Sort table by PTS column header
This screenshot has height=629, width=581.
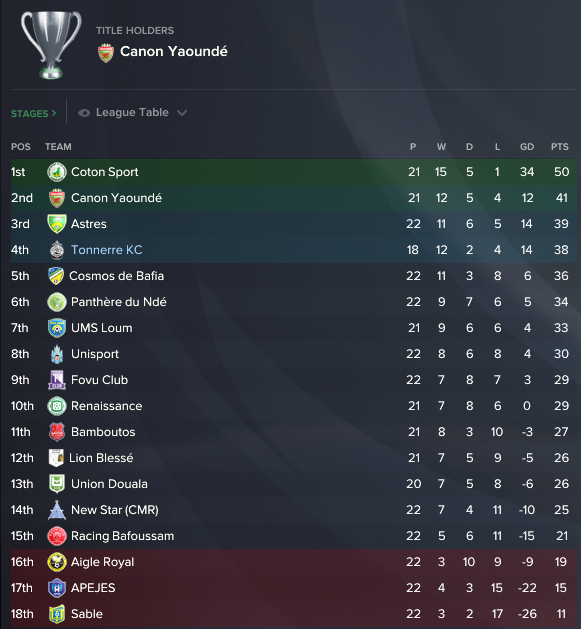coord(560,147)
